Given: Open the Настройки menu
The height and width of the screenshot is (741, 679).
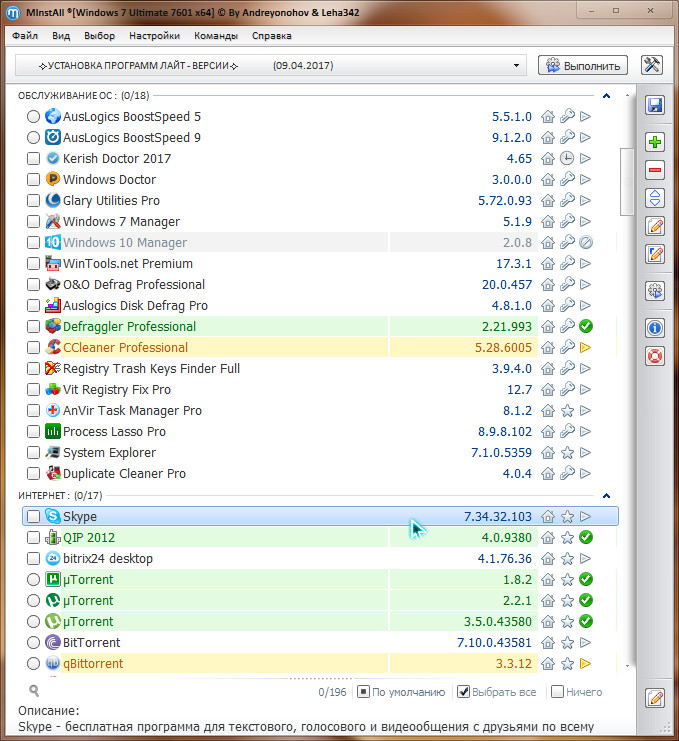Looking at the screenshot, I should click(x=155, y=36).
